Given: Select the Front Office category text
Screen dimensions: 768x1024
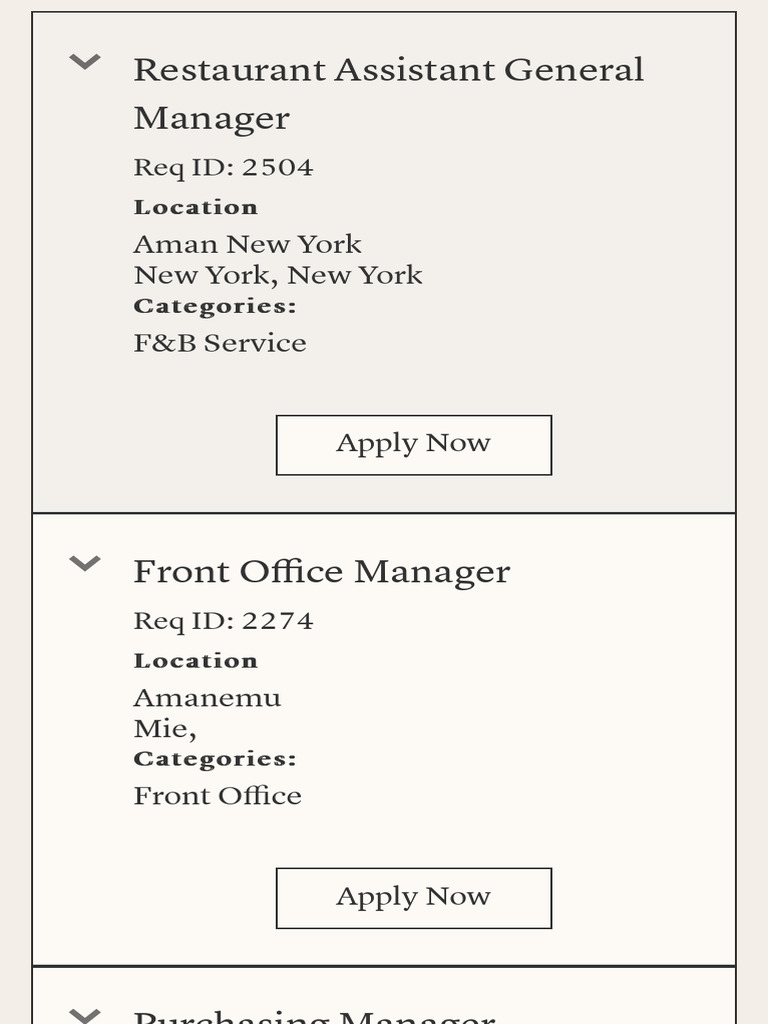Looking at the screenshot, I should 217,796.
